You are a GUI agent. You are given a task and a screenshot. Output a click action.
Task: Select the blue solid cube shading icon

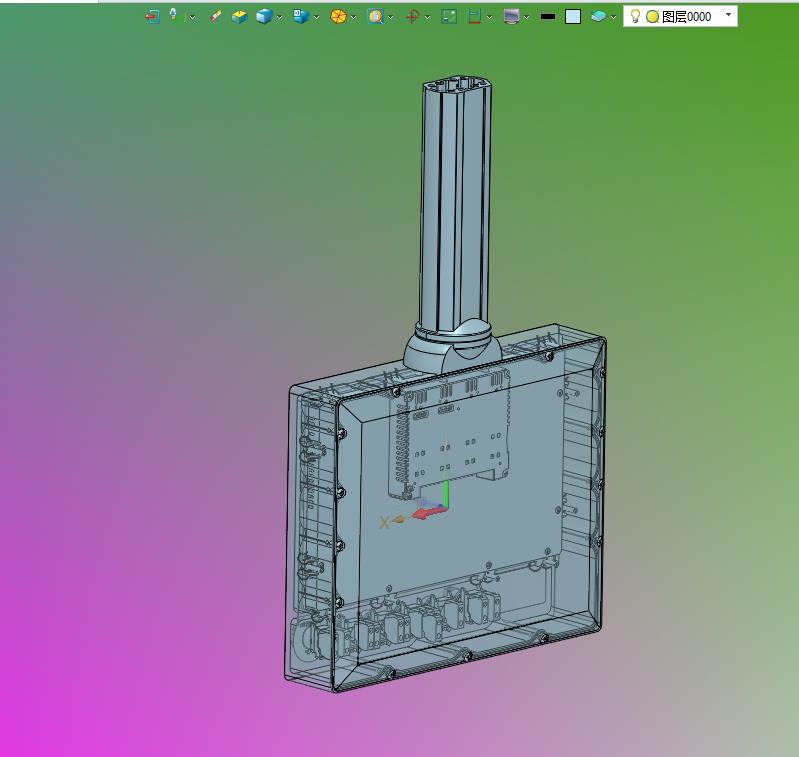[x=264, y=17]
